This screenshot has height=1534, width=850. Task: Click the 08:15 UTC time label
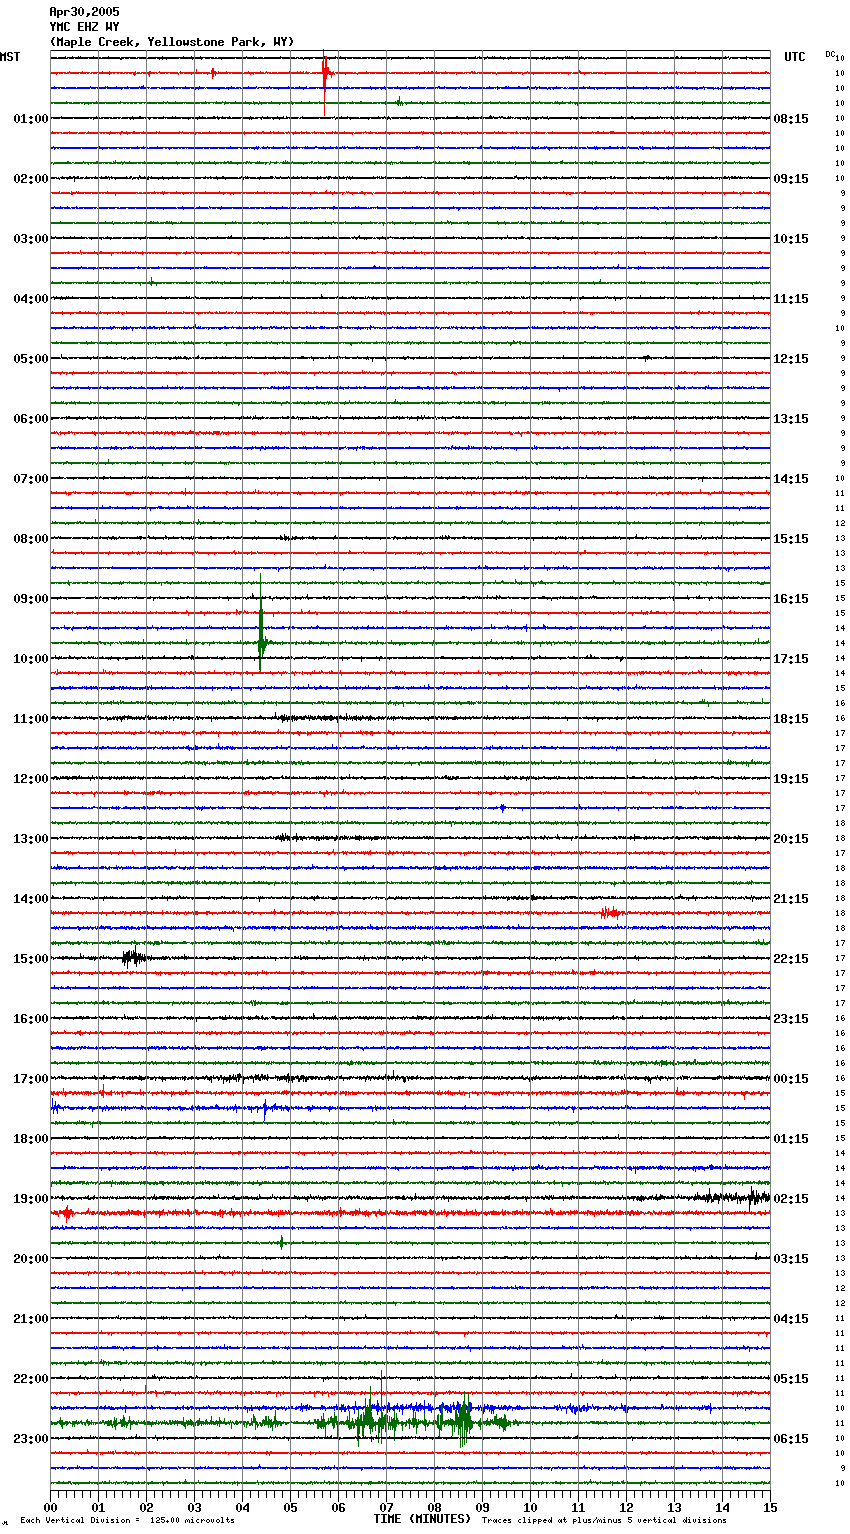point(791,119)
